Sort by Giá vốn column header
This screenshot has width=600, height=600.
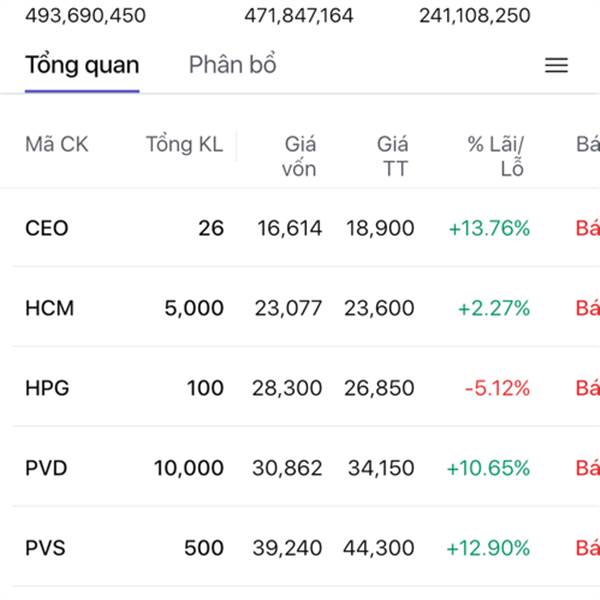299,156
